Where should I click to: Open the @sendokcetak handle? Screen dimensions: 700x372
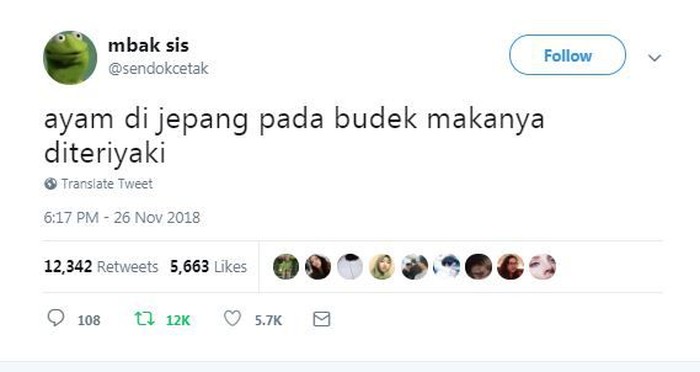[x=158, y=69]
